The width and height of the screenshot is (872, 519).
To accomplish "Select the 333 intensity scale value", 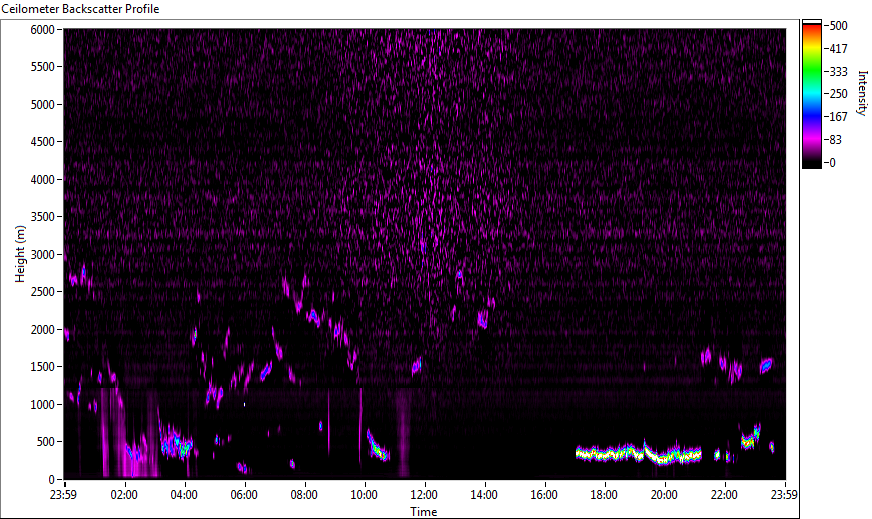I will [838, 72].
